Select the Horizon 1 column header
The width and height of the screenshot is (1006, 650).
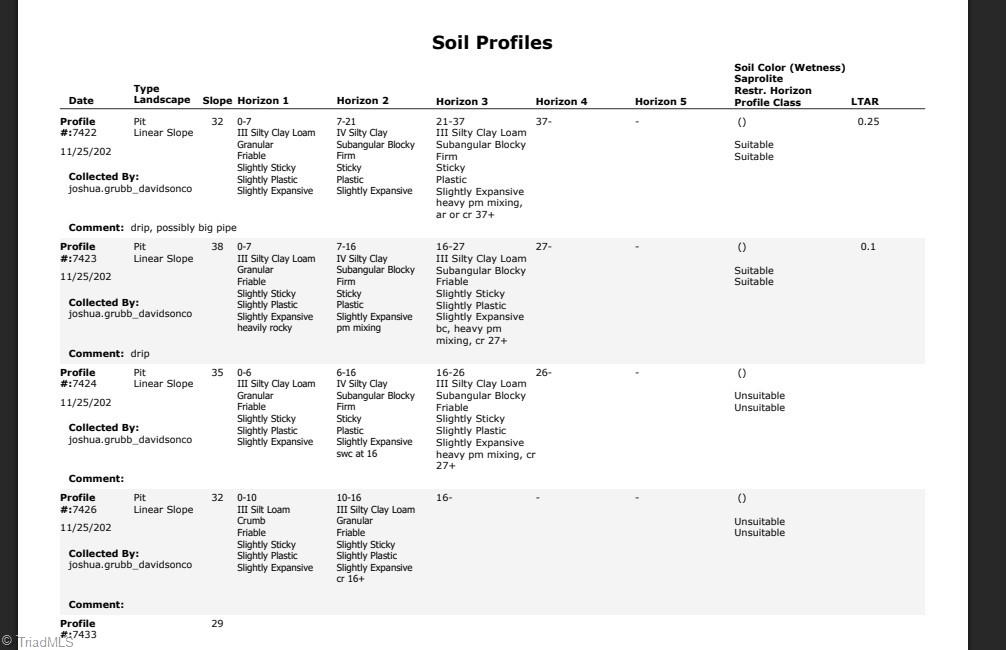click(x=263, y=101)
